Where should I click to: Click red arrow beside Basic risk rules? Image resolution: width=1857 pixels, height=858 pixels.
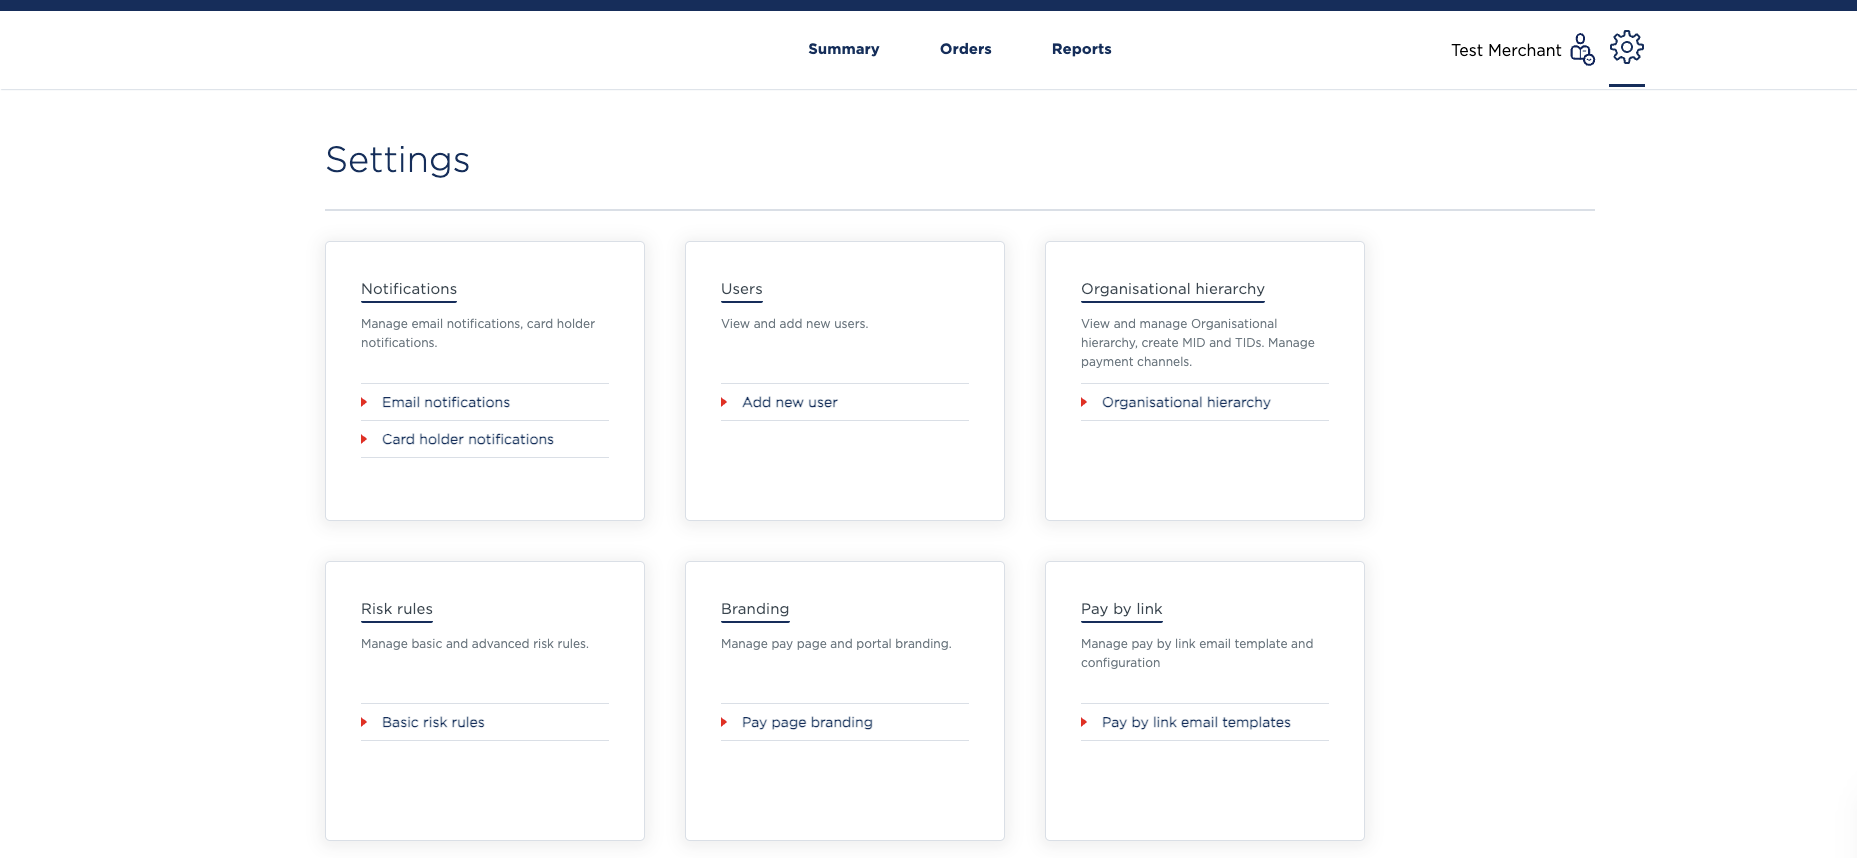point(364,722)
